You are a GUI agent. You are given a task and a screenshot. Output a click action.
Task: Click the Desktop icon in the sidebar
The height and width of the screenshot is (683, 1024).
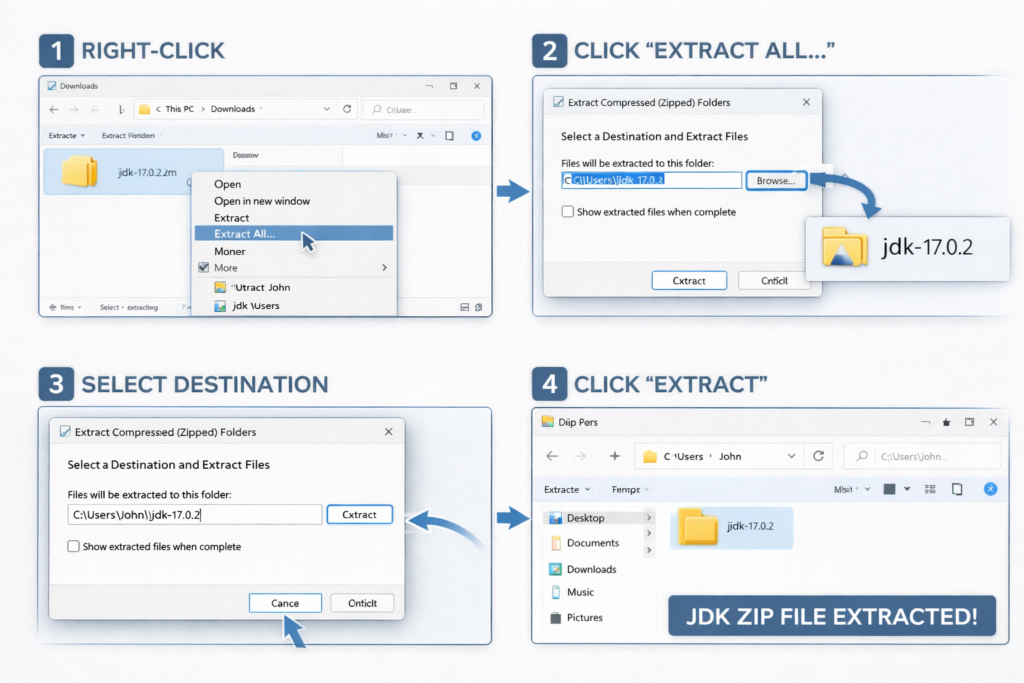pyautogui.click(x=556, y=518)
